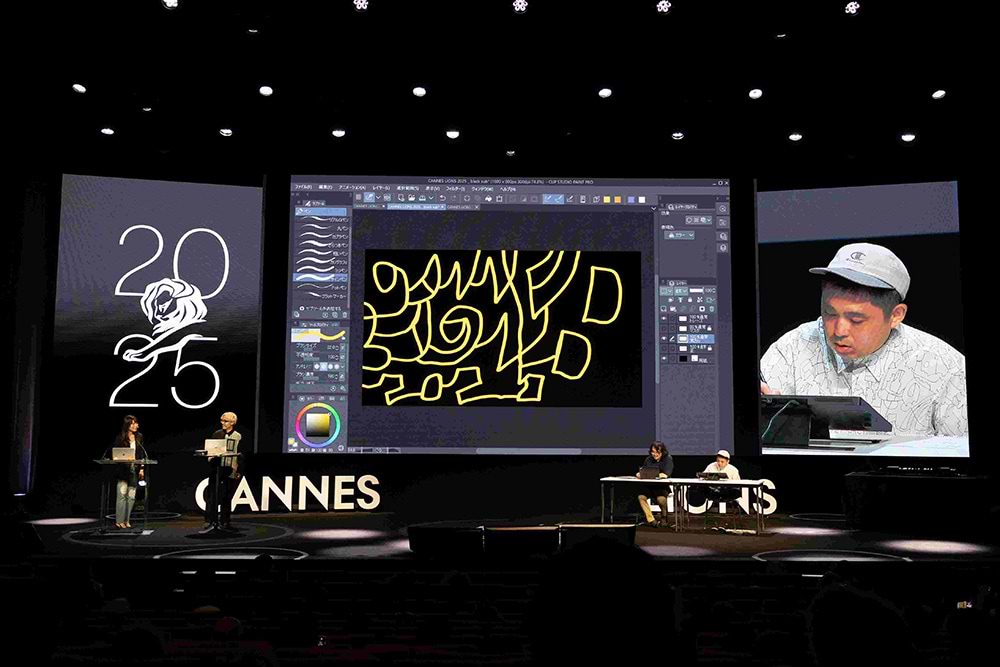Open sub tool detail wrench icon
Image resolution: width=1000 pixels, height=667 pixels.
click(342, 388)
